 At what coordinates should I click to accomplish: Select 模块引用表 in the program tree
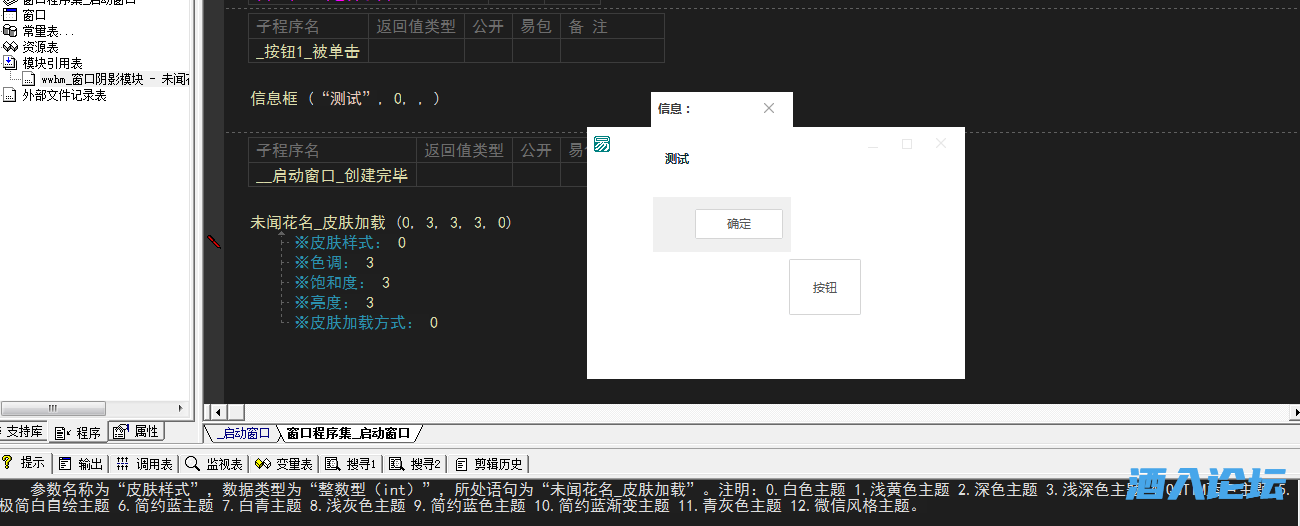point(52,63)
